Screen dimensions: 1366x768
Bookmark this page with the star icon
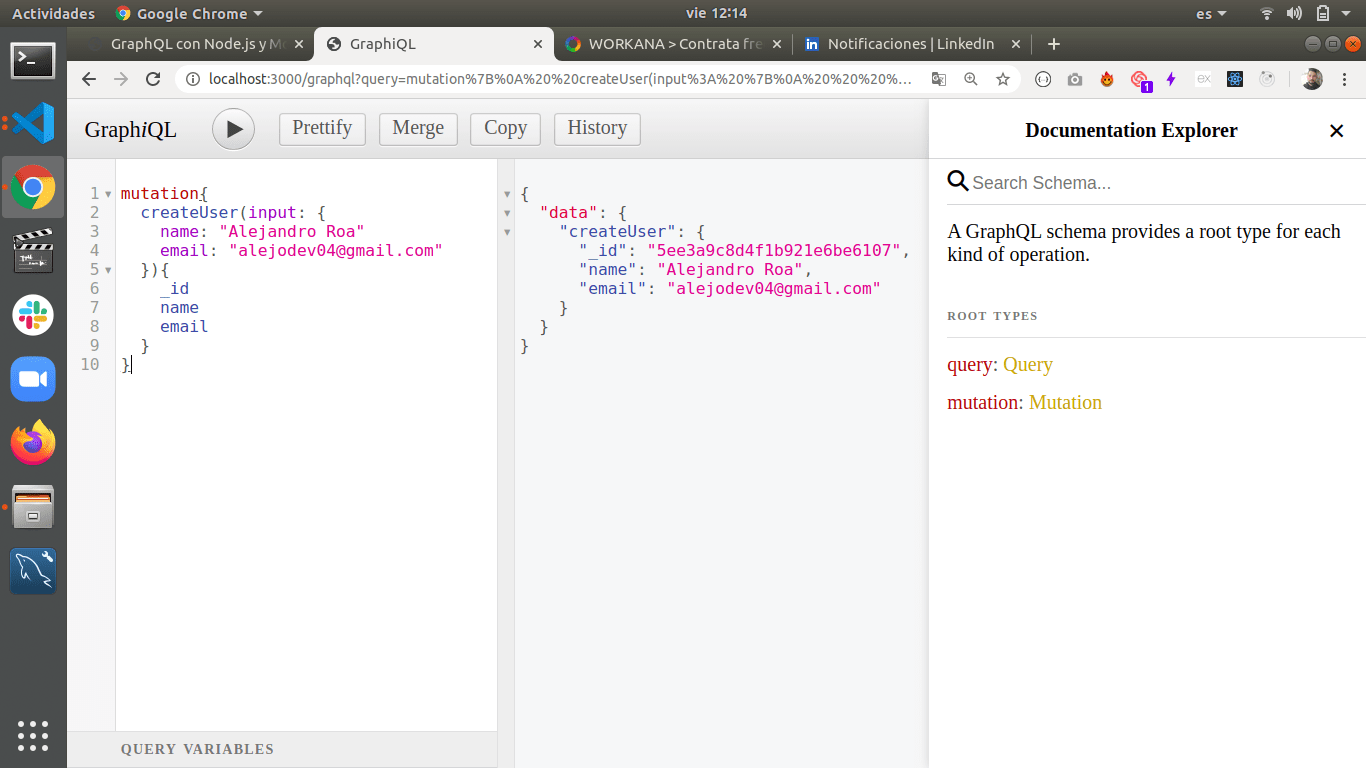click(1003, 79)
